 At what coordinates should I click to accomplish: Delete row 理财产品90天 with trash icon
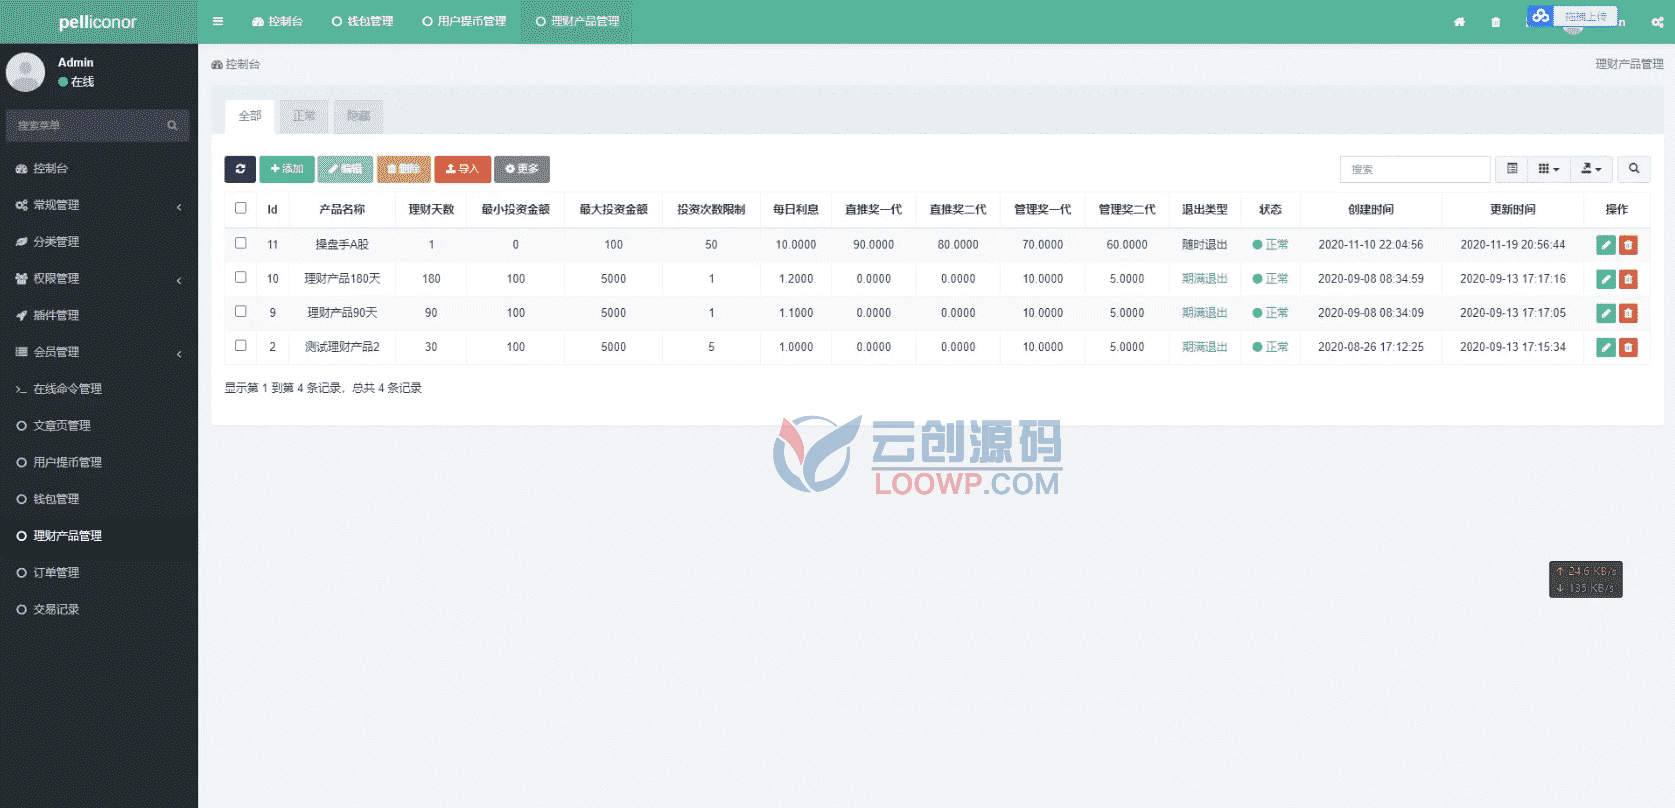(1628, 313)
